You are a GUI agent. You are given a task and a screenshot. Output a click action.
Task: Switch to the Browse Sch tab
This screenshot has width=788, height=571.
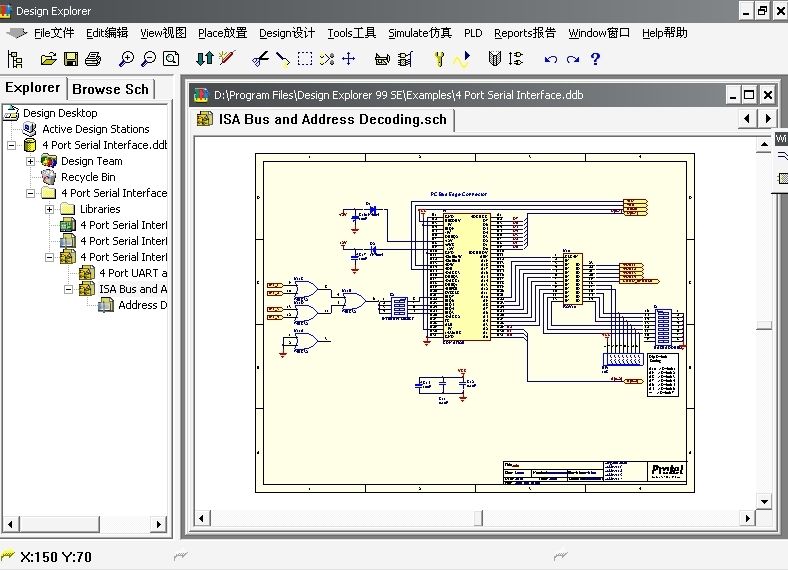pos(110,89)
